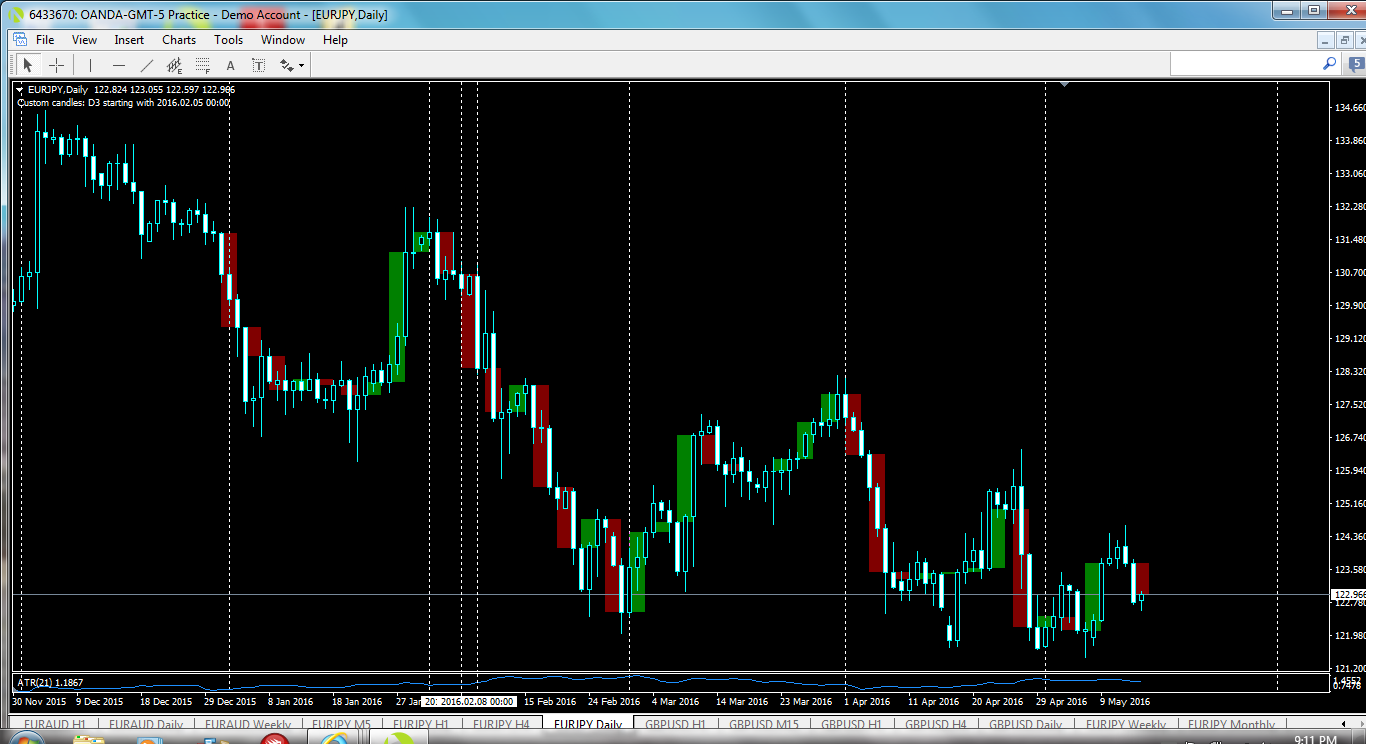Select the EURJPY Daily chart tab
The height and width of the screenshot is (744, 1382).
point(588,725)
